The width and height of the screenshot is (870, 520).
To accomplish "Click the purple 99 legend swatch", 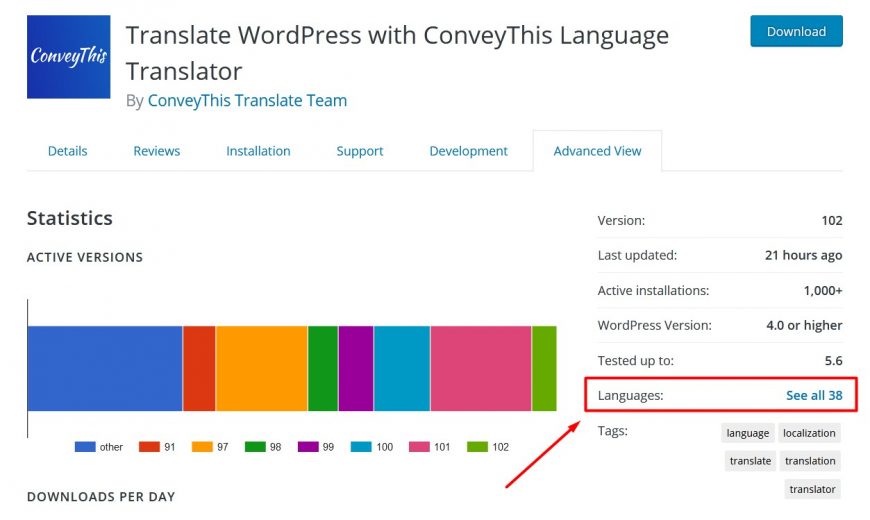I will (x=308, y=447).
